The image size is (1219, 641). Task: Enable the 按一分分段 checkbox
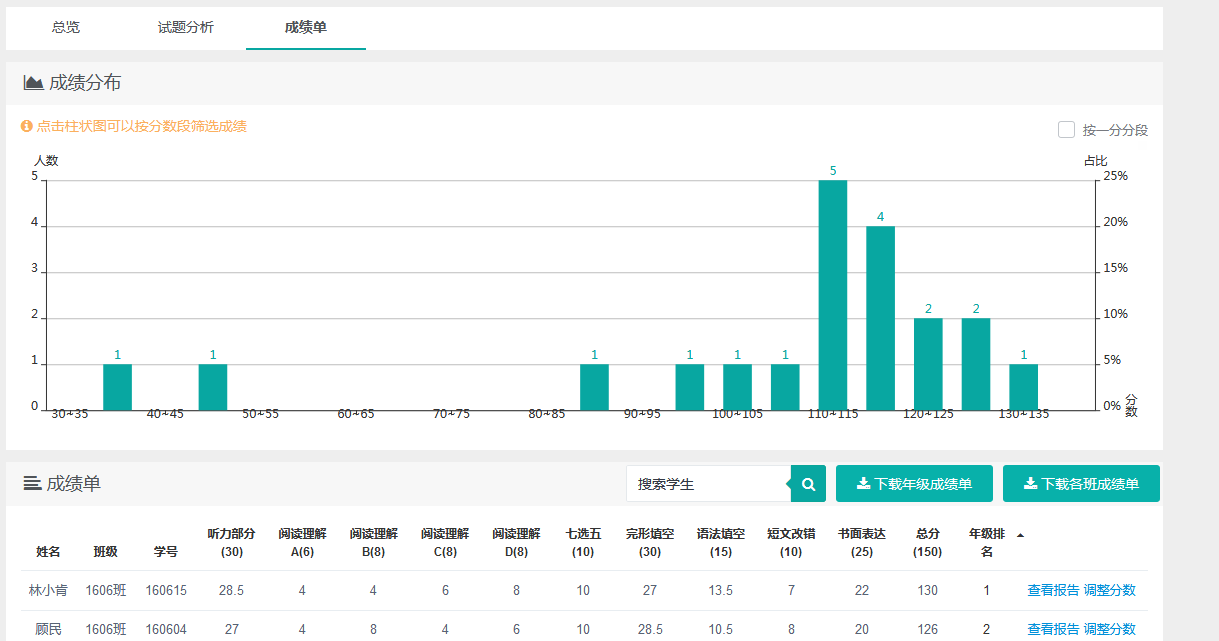tap(1066, 130)
